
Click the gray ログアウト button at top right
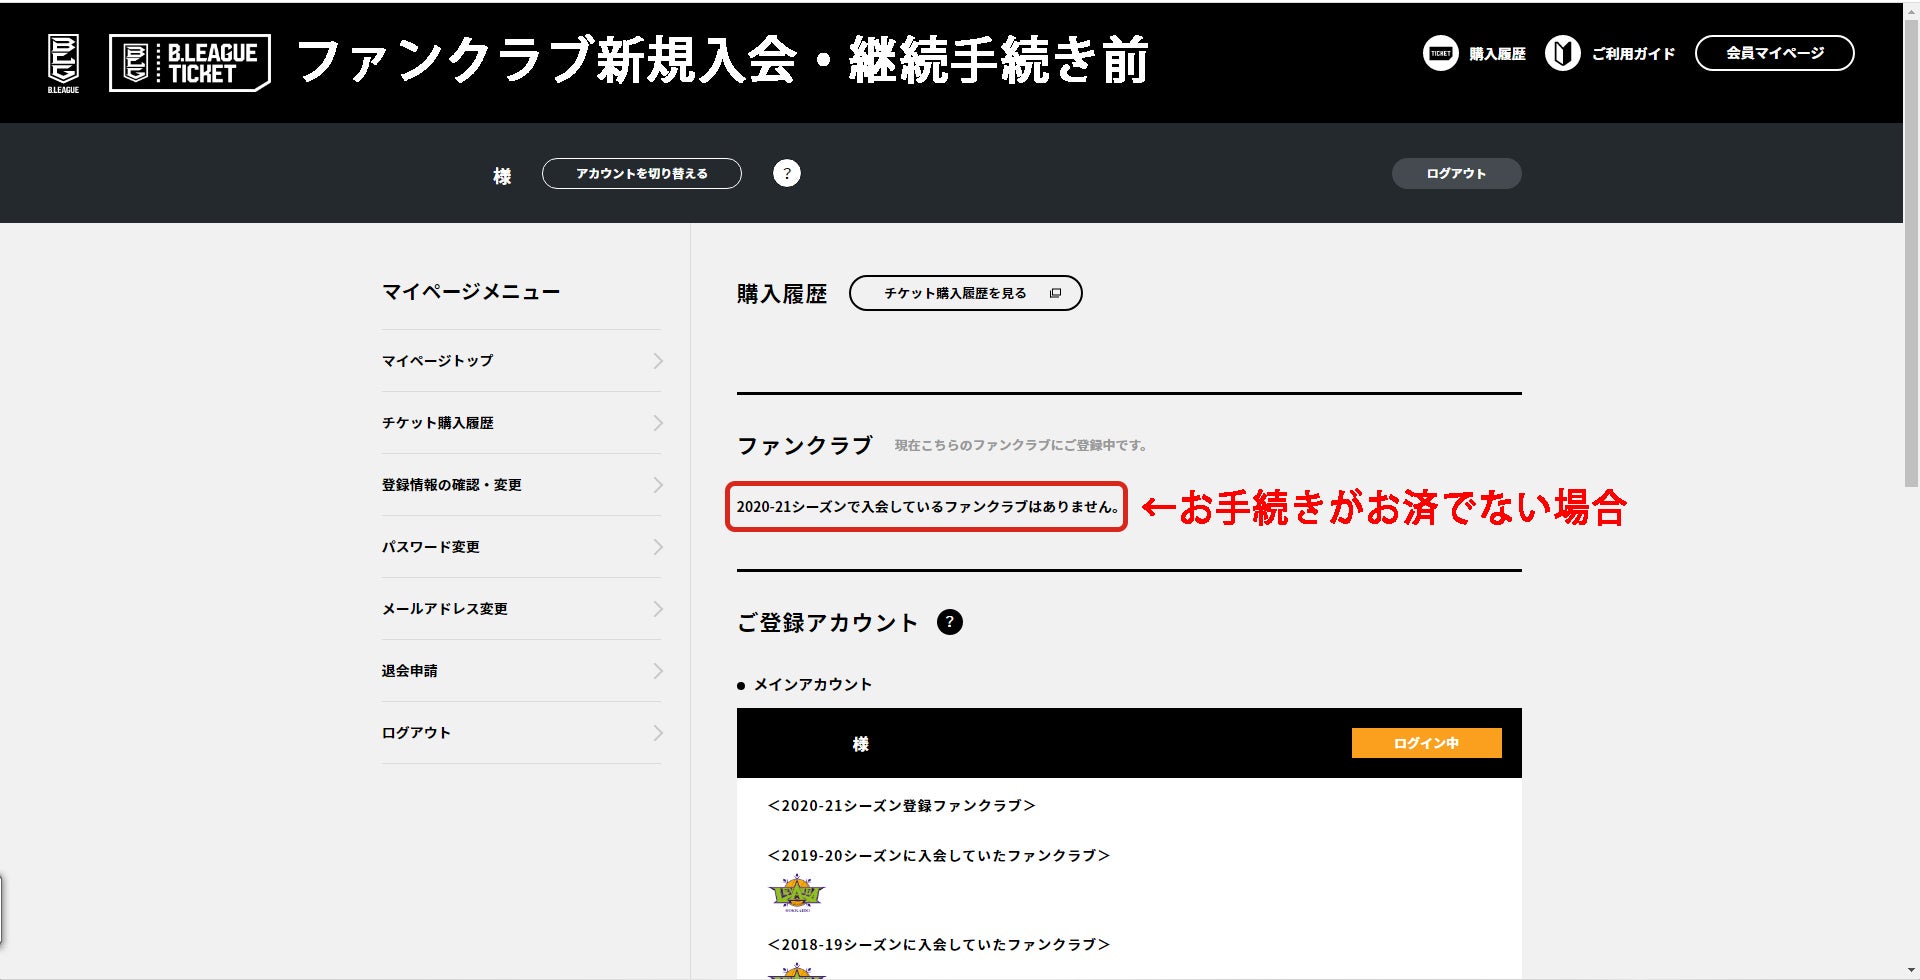coord(1456,174)
